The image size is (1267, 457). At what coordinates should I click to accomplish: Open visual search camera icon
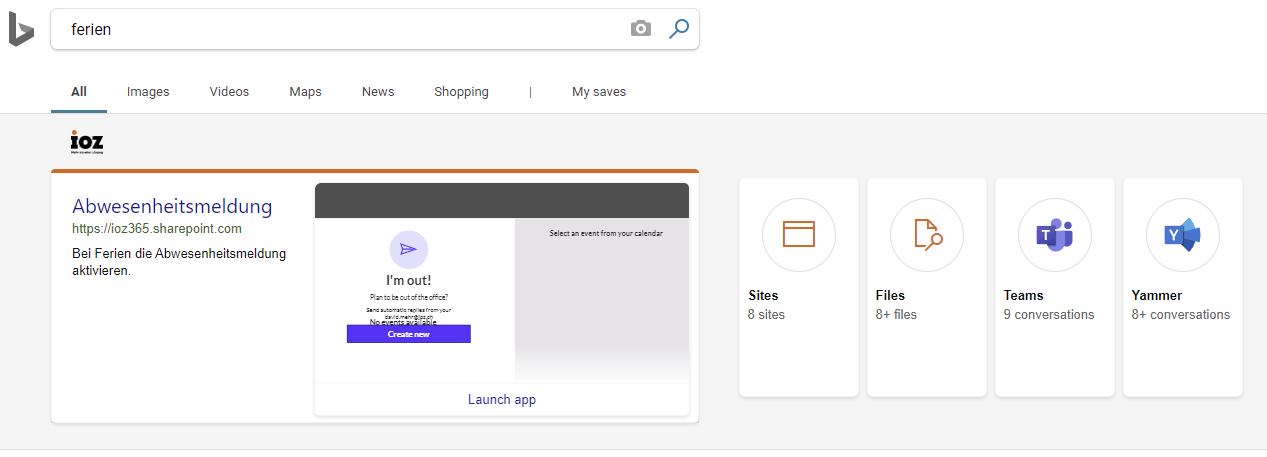tap(641, 29)
